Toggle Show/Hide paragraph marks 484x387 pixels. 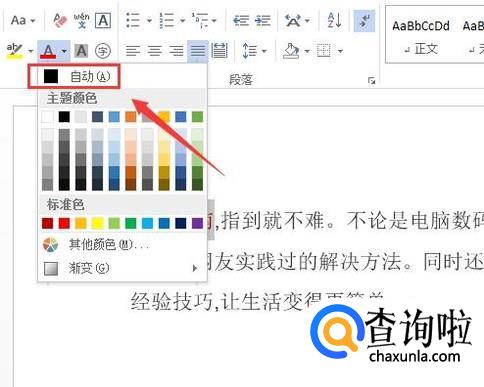[364, 21]
